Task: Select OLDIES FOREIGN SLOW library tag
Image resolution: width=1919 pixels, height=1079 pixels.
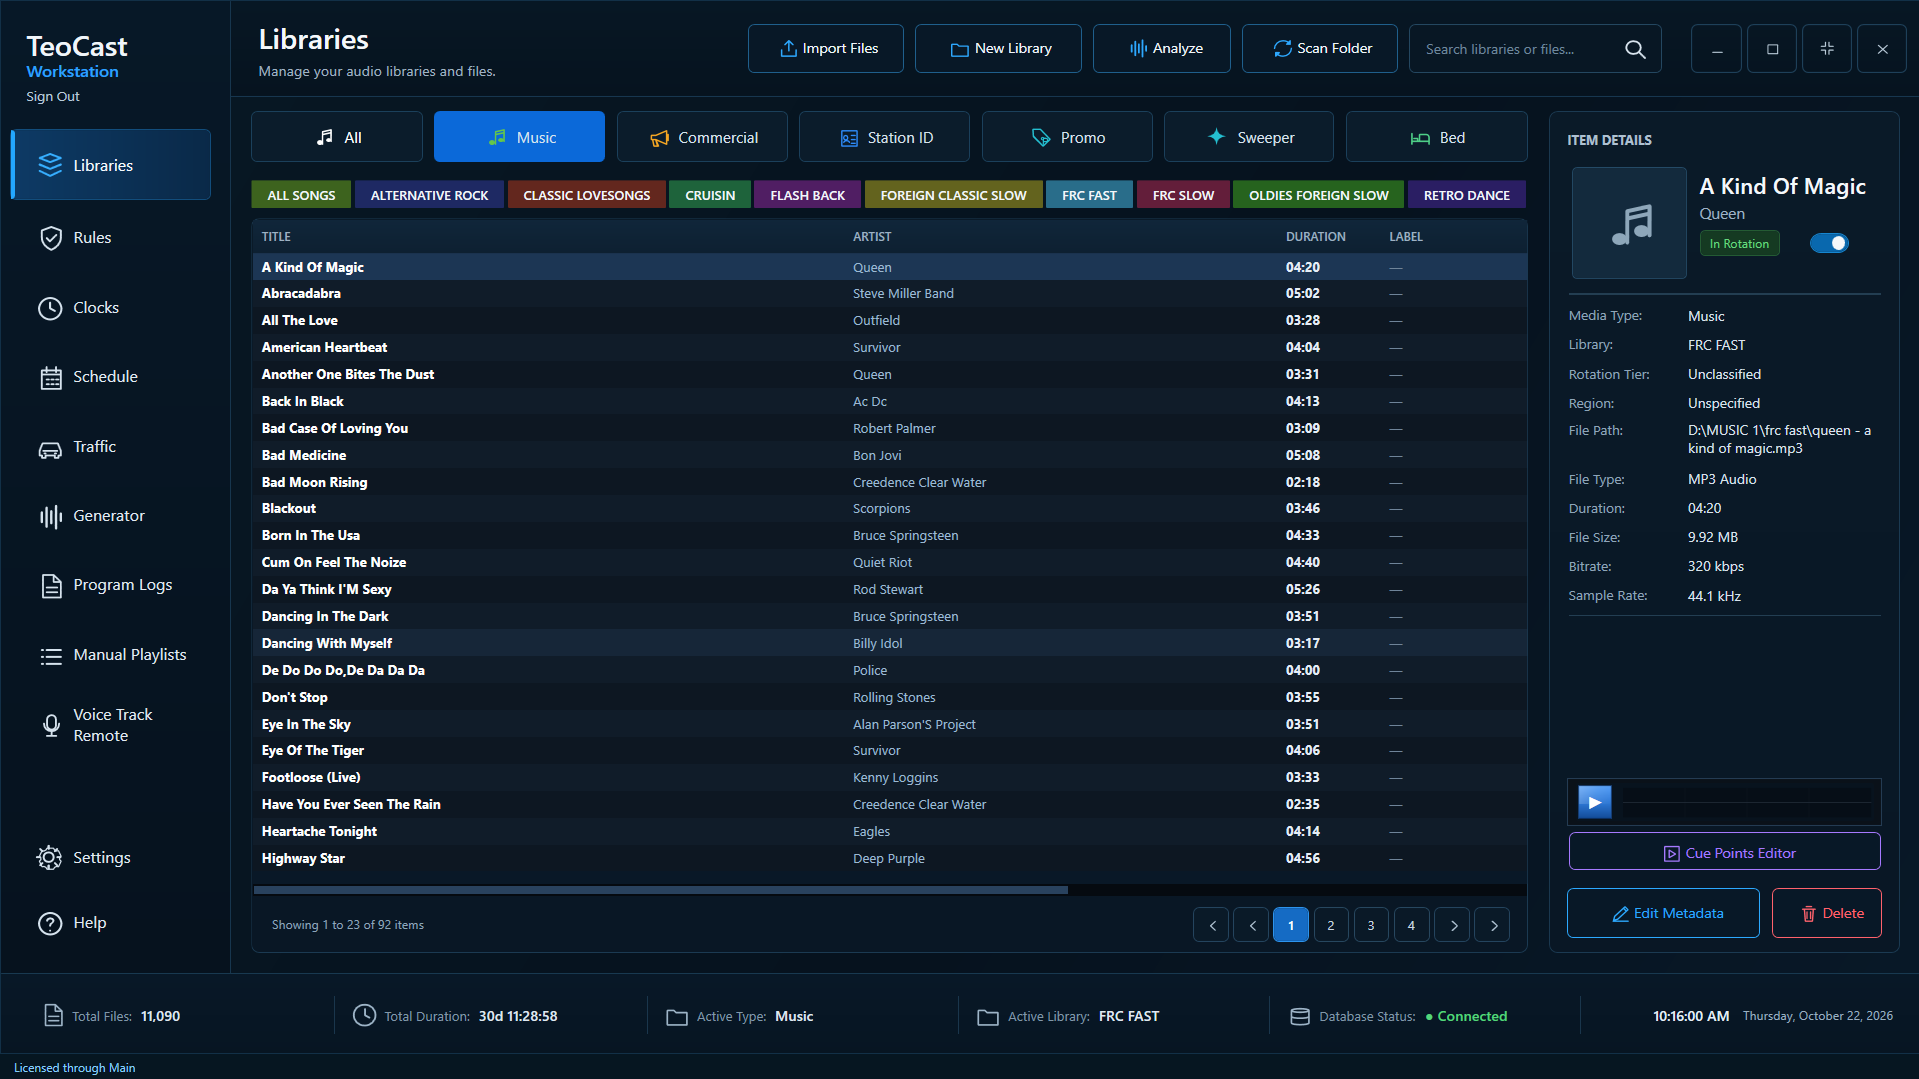Action: [1318, 195]
